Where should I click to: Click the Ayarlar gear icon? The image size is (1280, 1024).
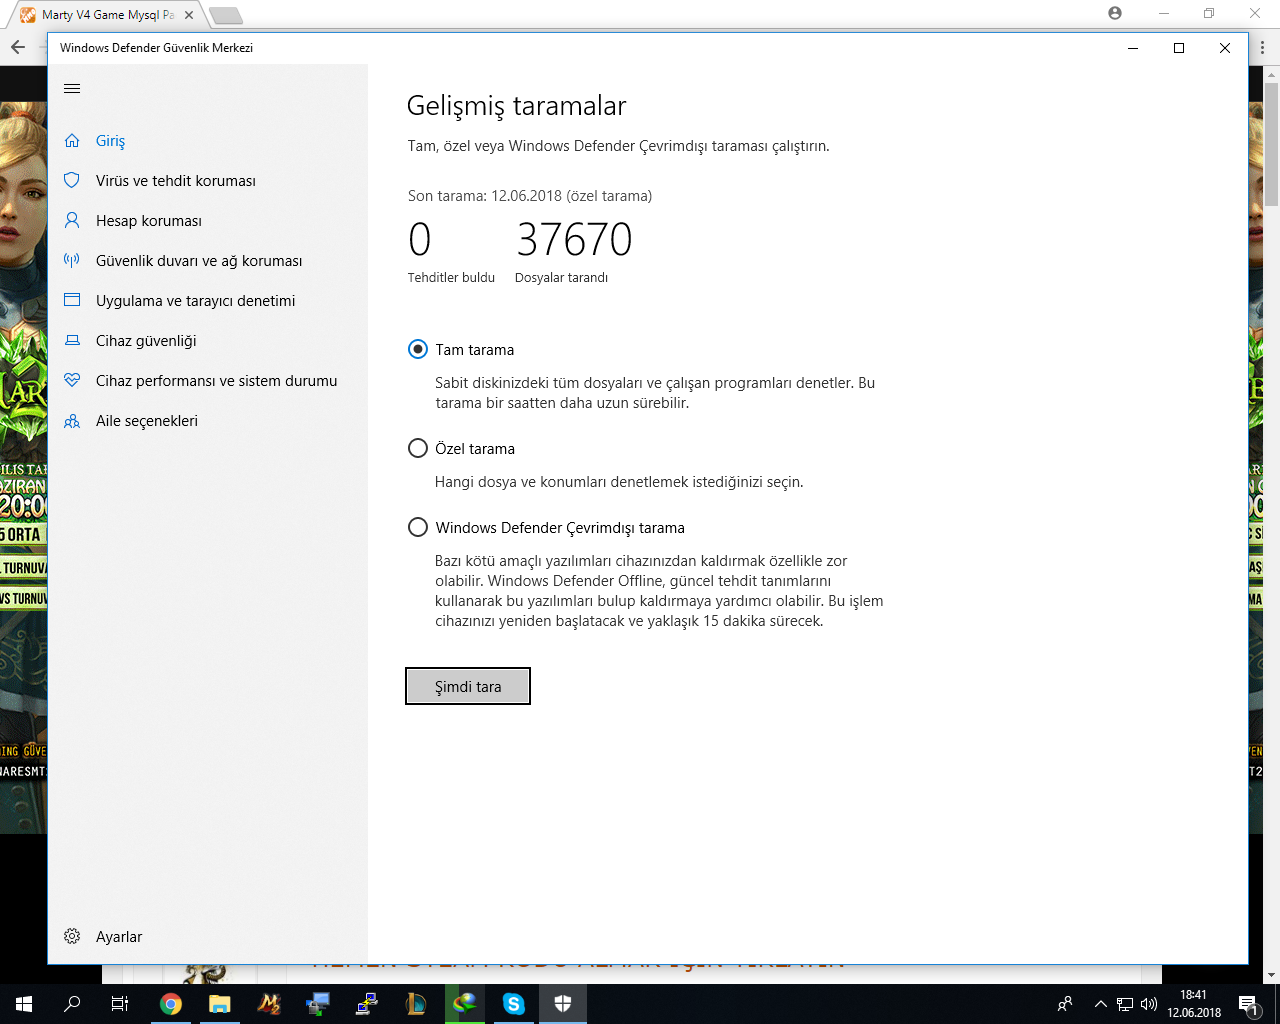[72, 936]
